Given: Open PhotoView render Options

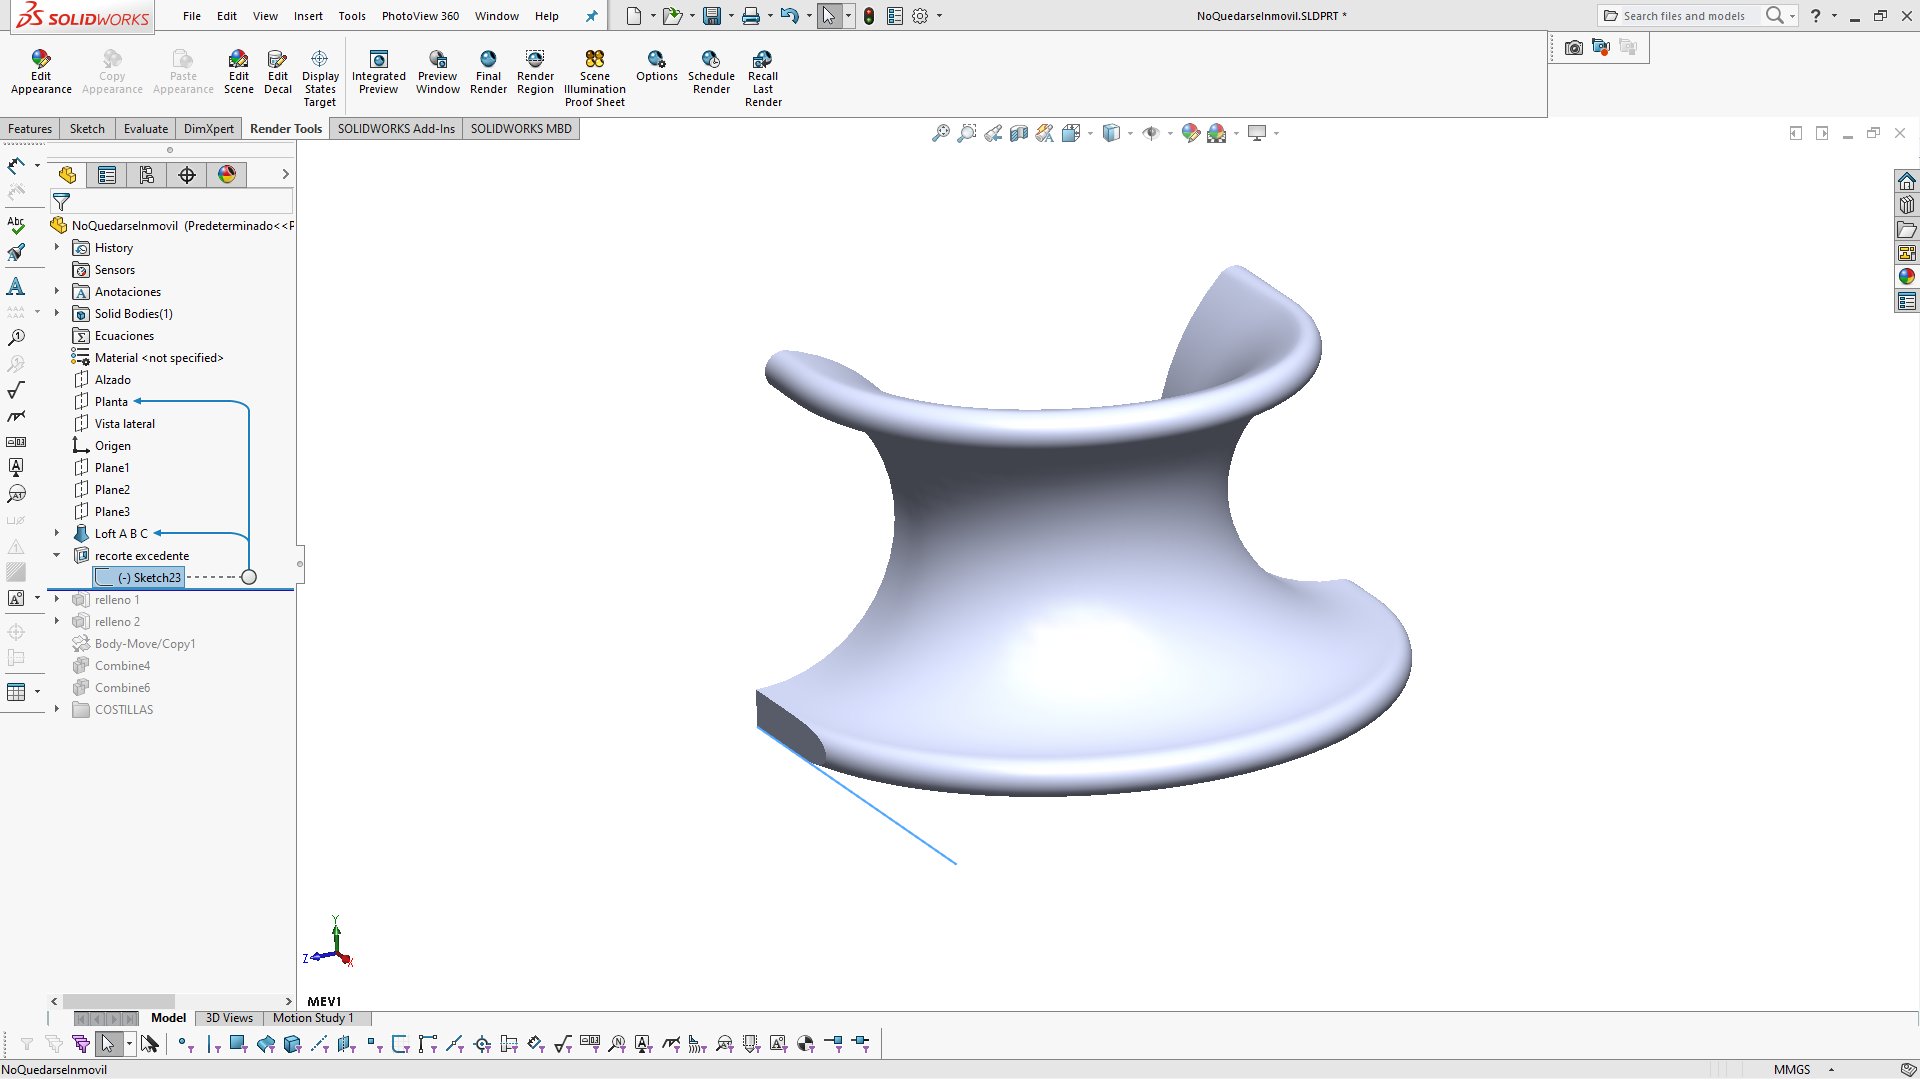Looking at the screenshot, I should tap(657, 67).
